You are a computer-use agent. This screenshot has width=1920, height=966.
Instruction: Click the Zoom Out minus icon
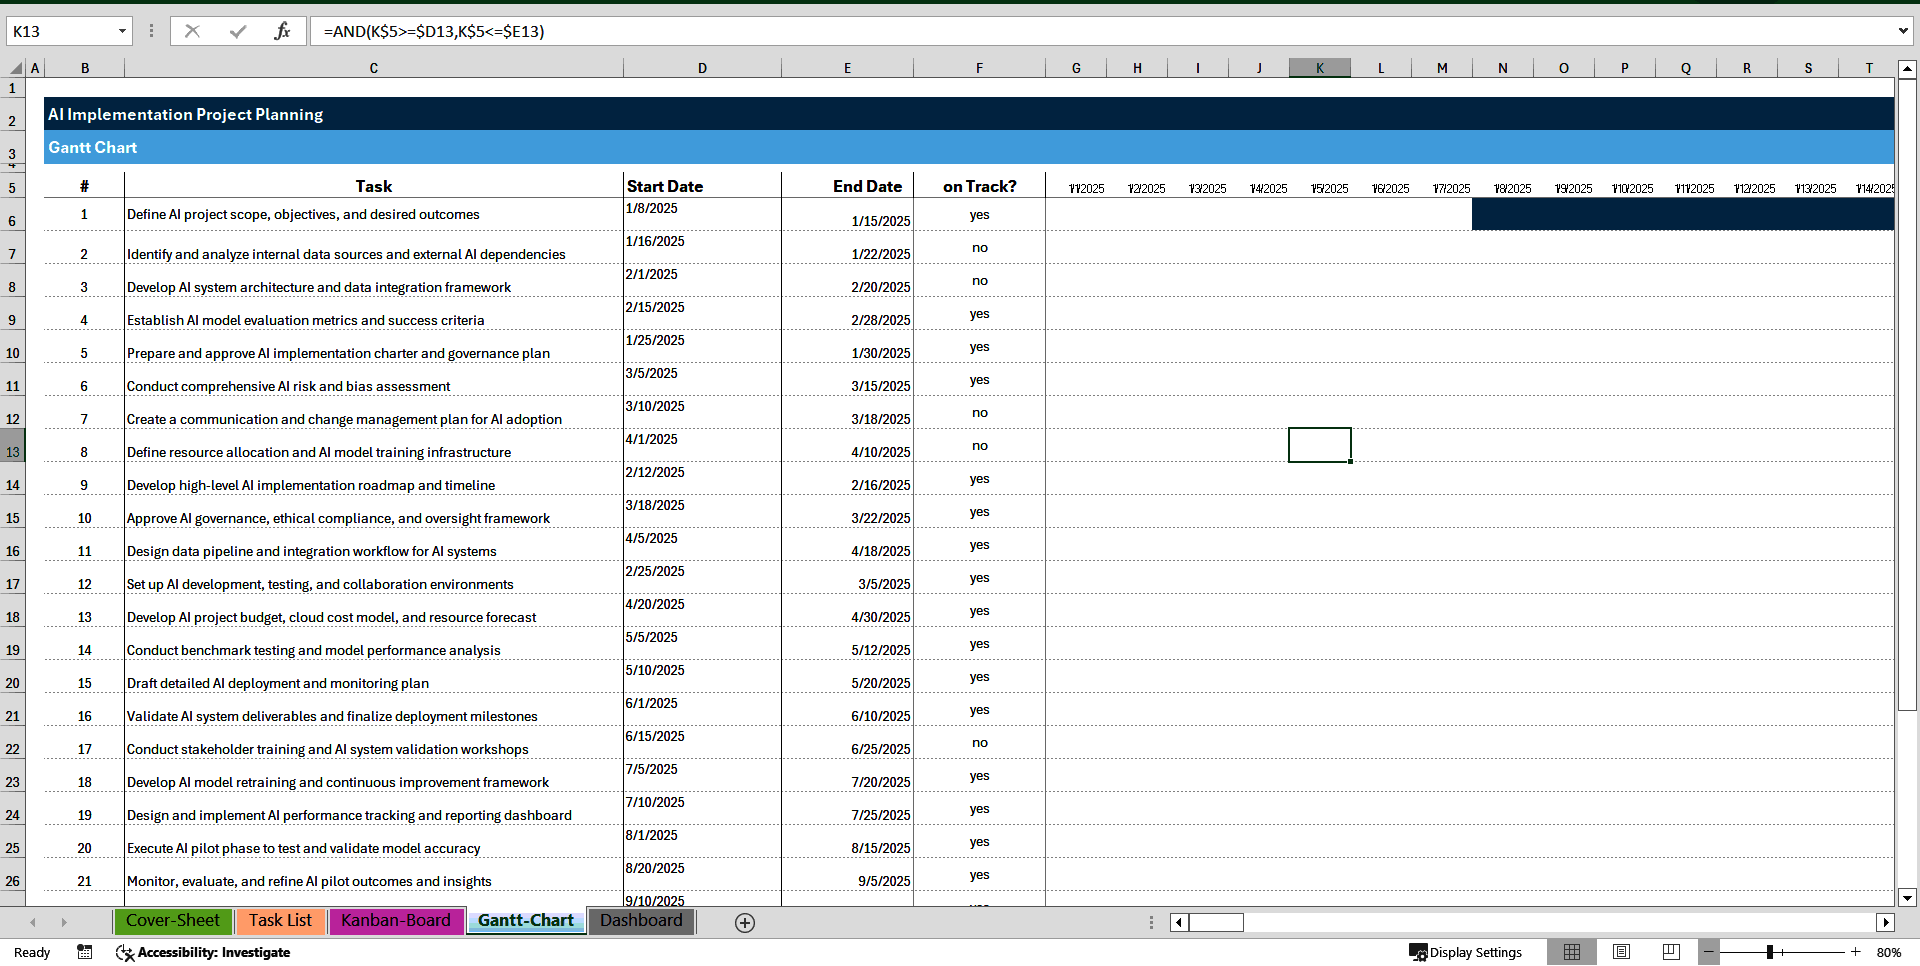point(1710,952)
